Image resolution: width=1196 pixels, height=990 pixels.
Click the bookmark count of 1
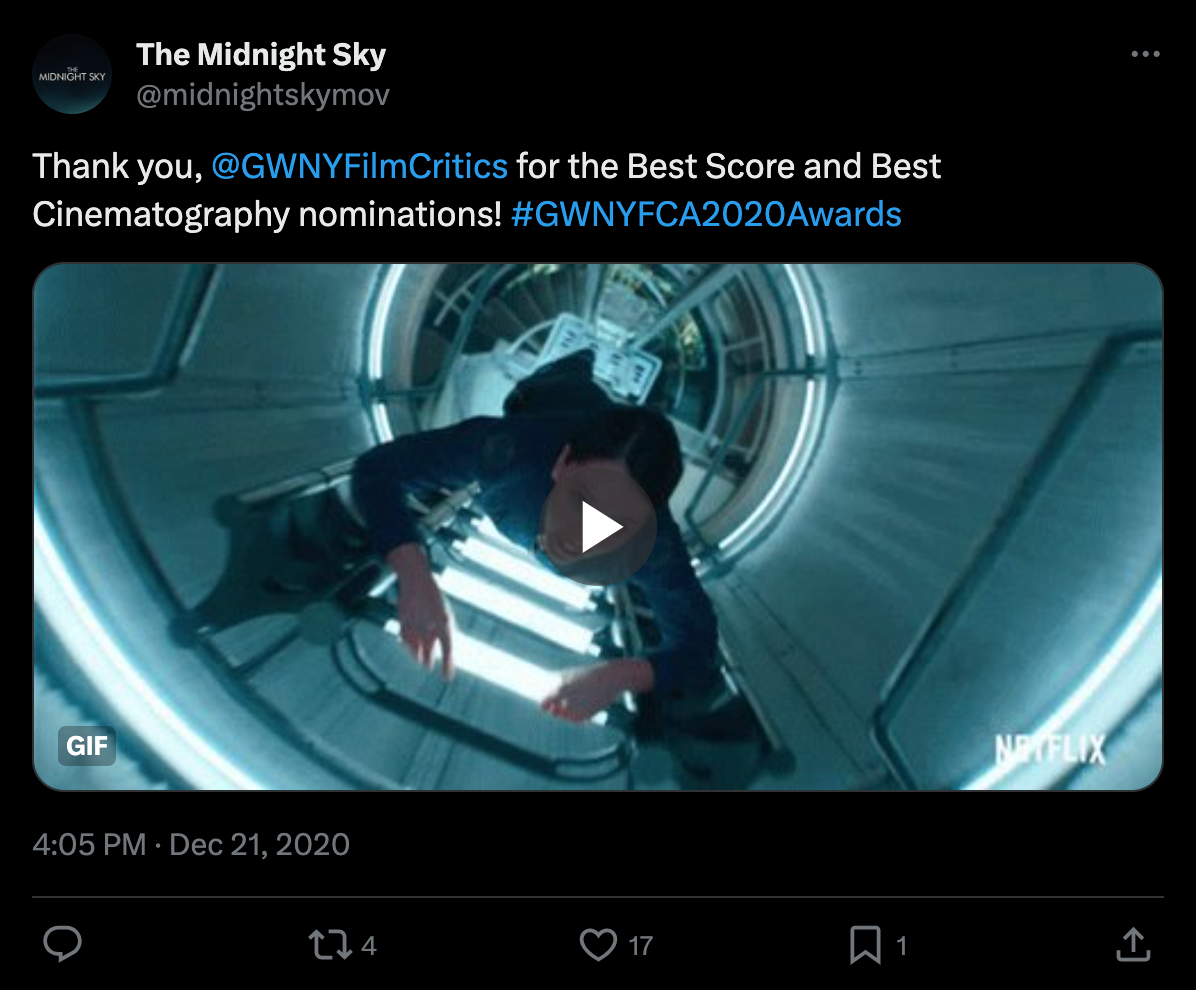coord(902,946)
